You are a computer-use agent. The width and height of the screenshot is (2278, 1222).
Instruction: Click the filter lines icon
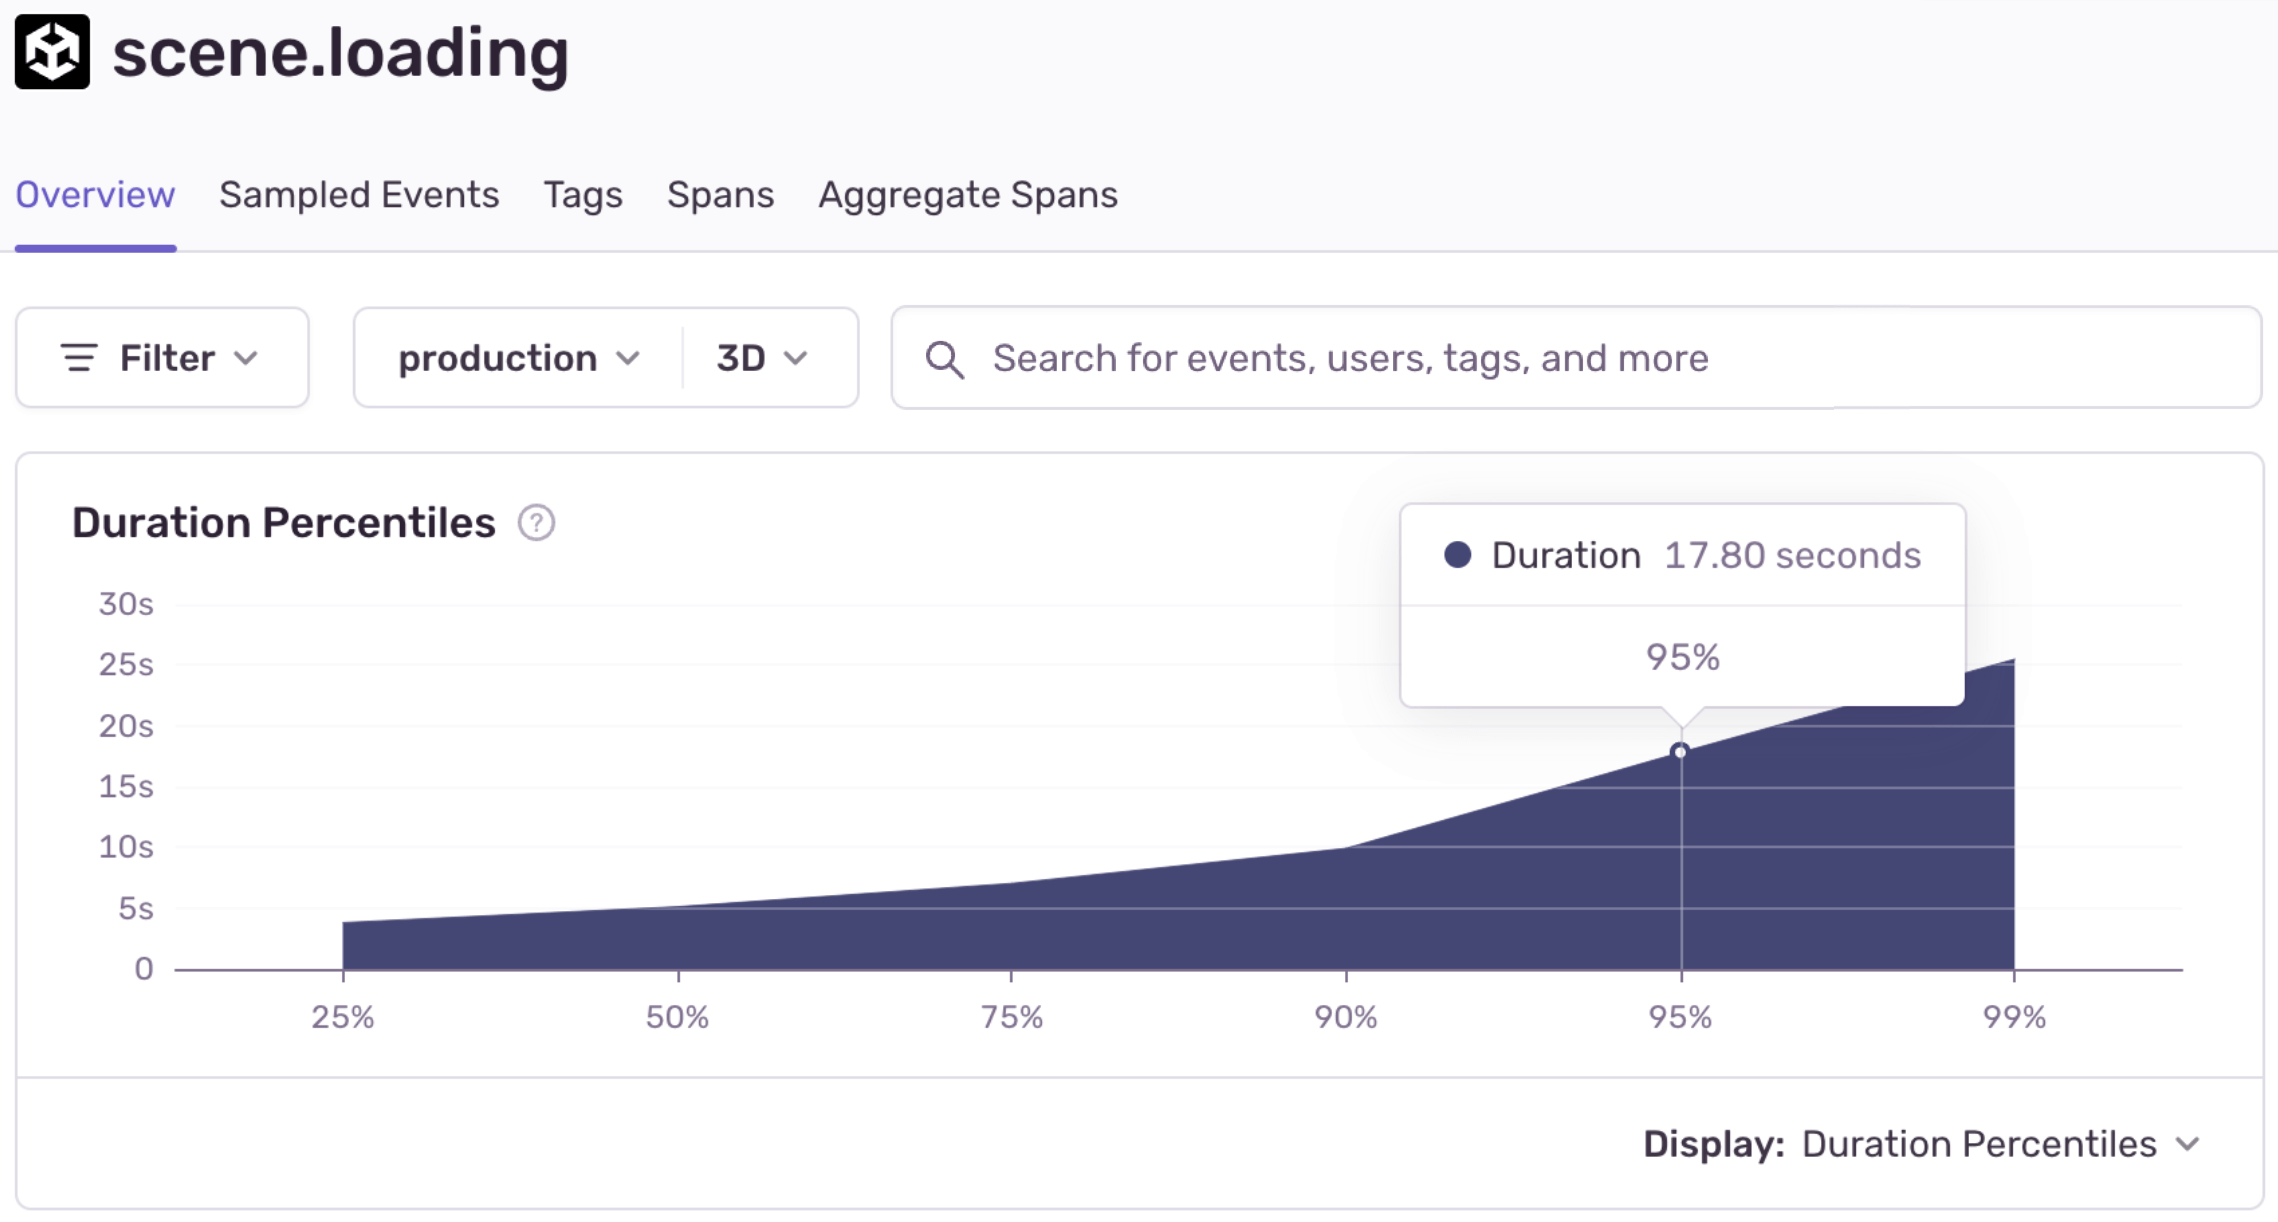point(79,358)
